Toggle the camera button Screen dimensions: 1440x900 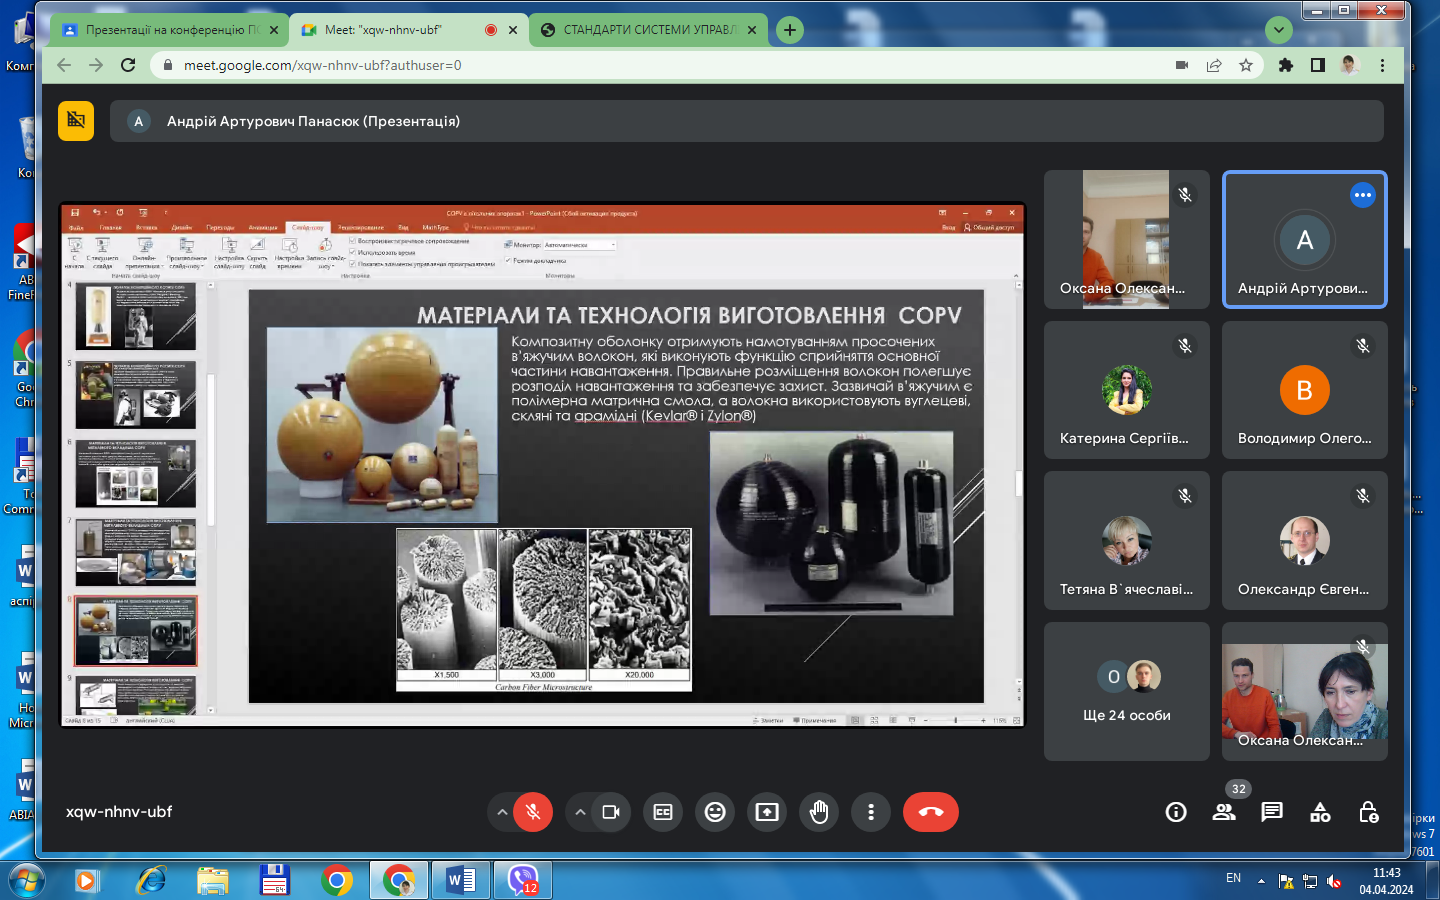611,812
